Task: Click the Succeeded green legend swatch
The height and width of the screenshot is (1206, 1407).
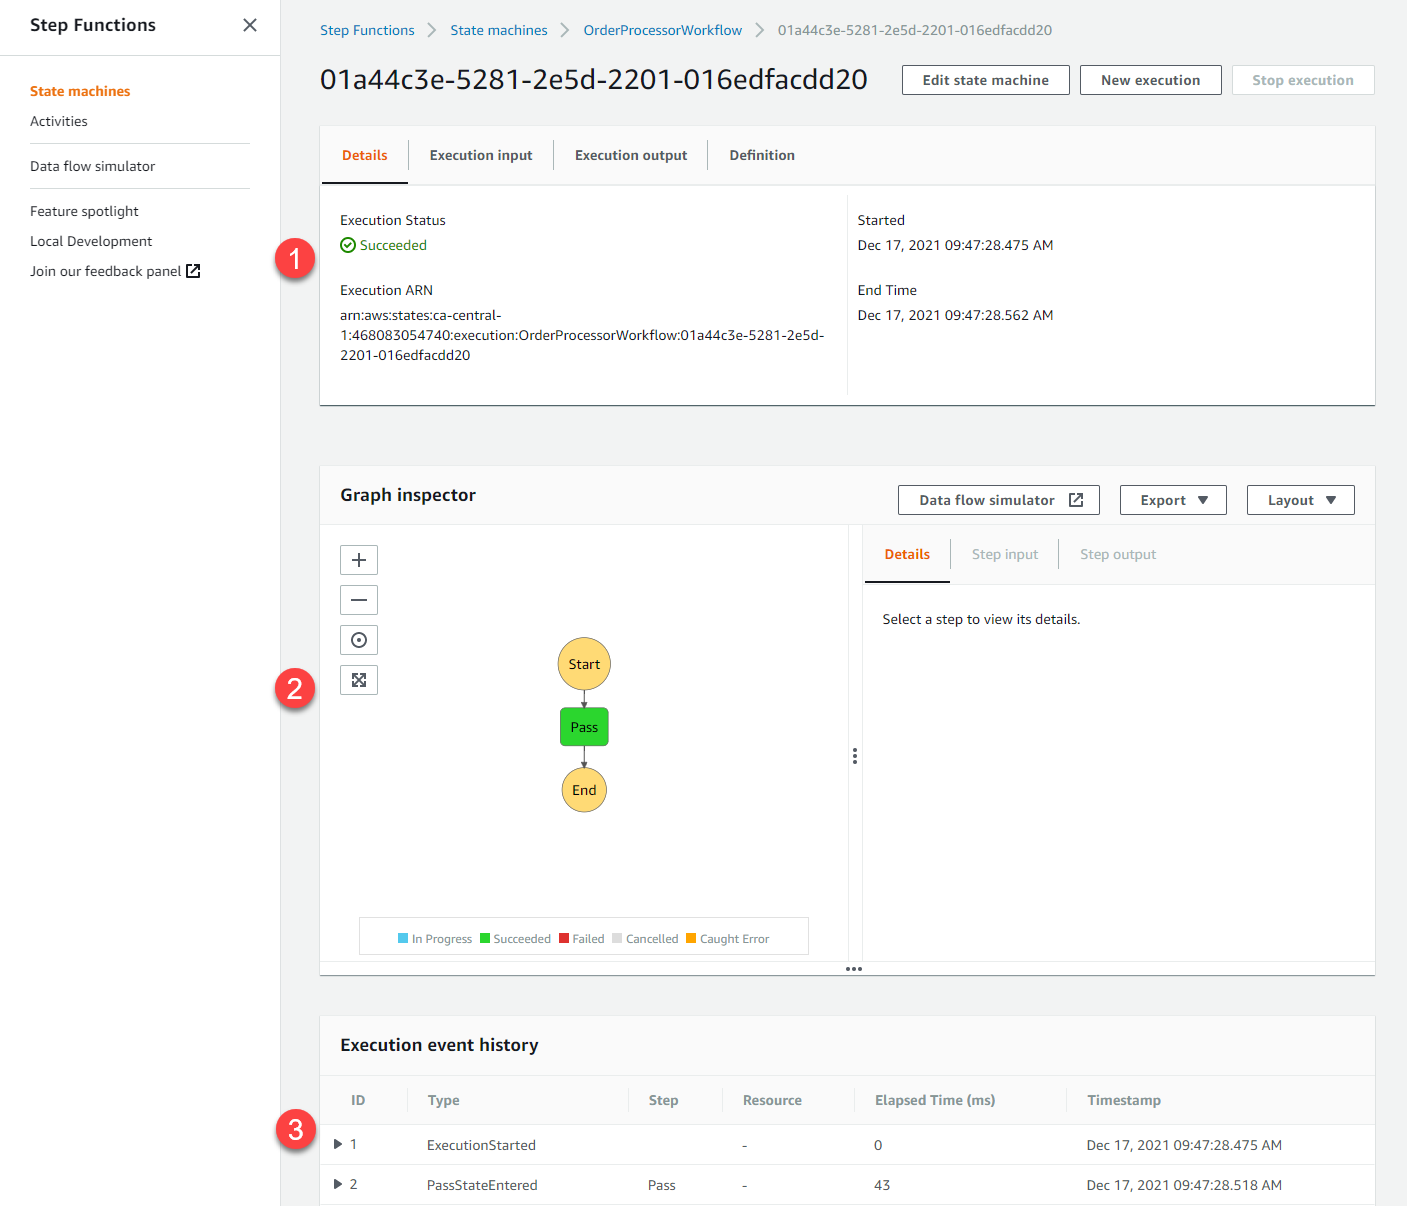Action: pyautogui.click(x=485, y=938)
